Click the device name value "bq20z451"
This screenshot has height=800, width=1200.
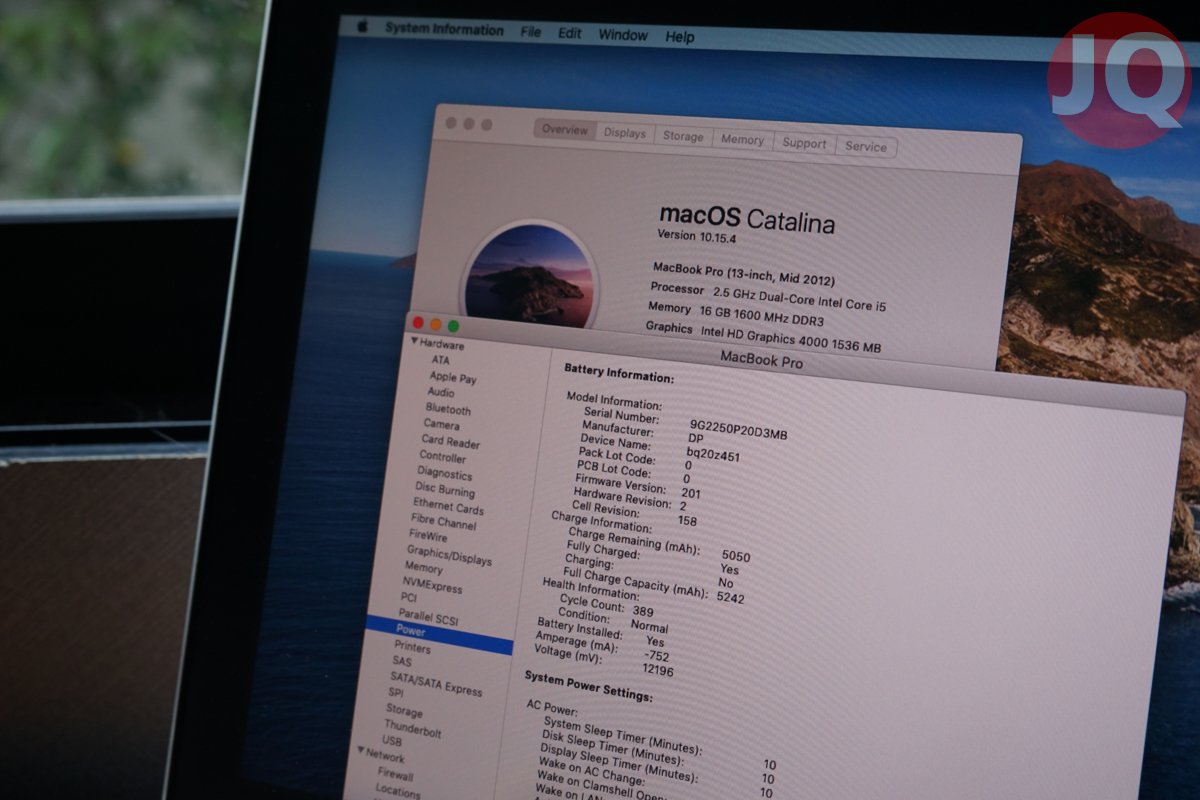point(714,454)
